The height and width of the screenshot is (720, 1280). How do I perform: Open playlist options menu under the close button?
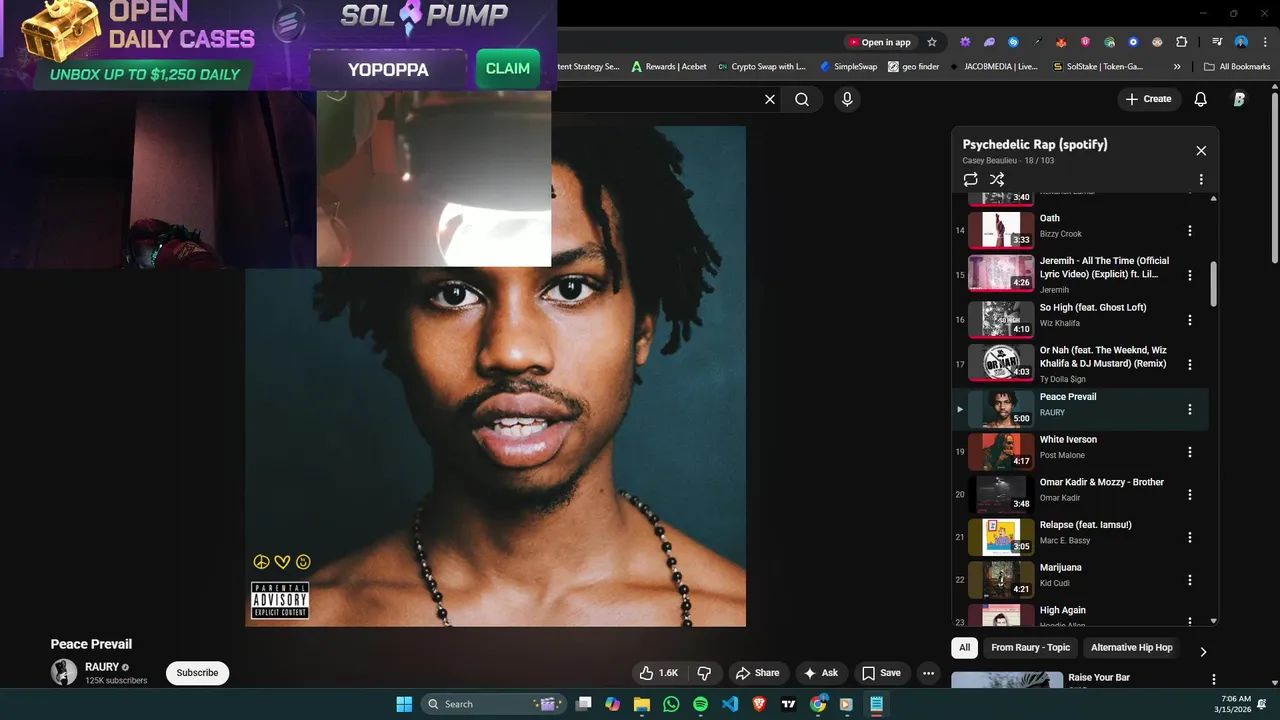click(x=1201, y=180)
